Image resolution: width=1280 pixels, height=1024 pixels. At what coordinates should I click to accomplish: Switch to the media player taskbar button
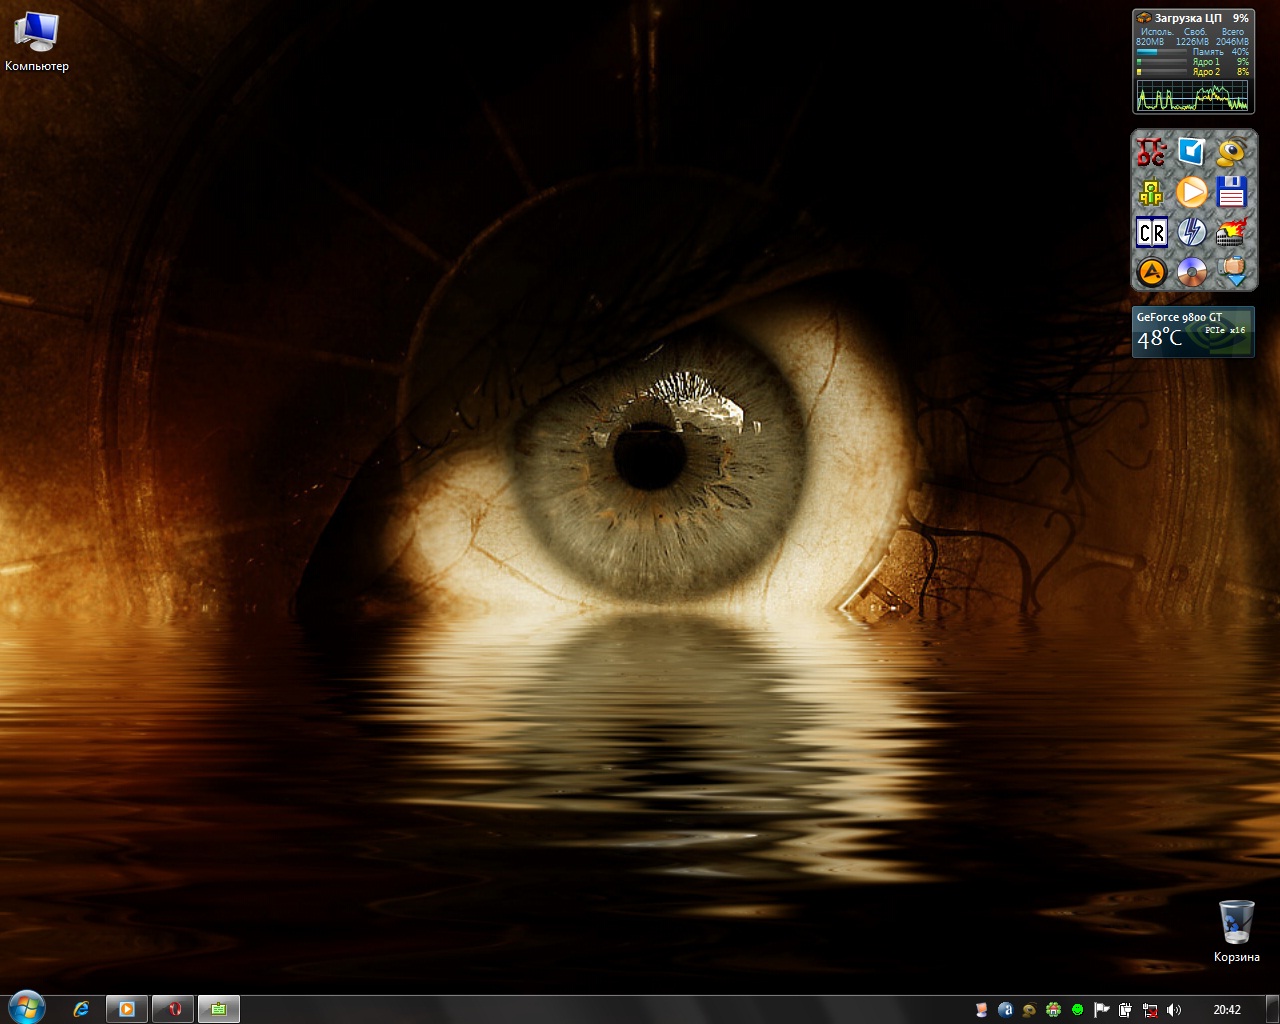127,1009
